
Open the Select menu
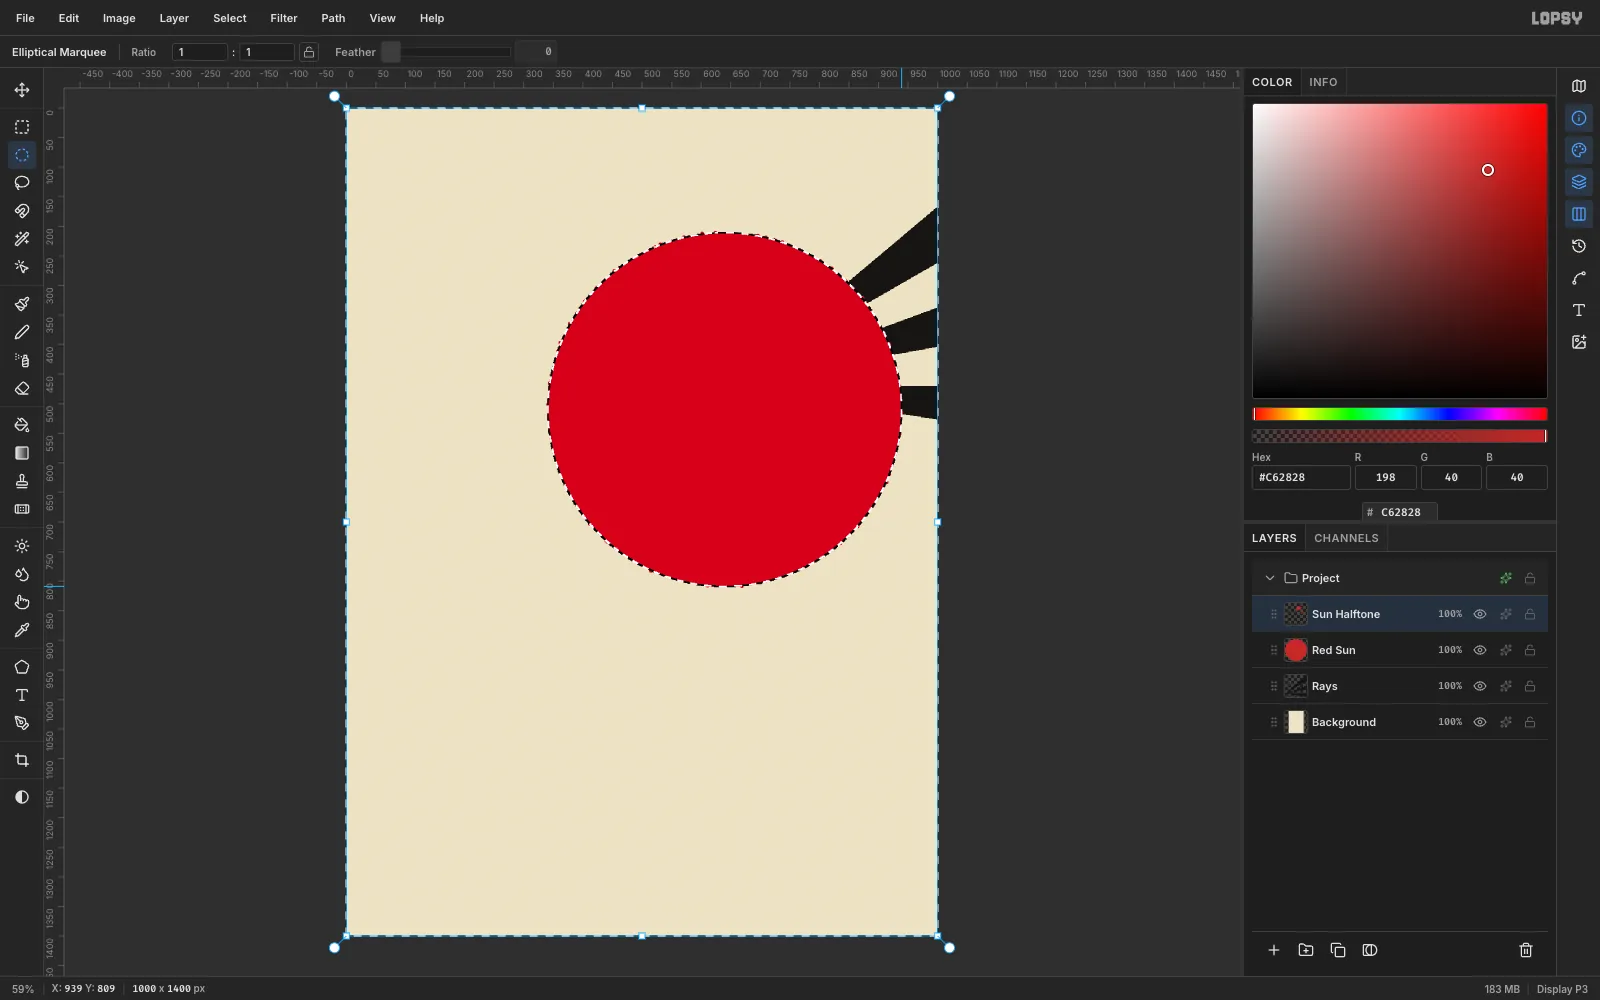coord(229,18)
